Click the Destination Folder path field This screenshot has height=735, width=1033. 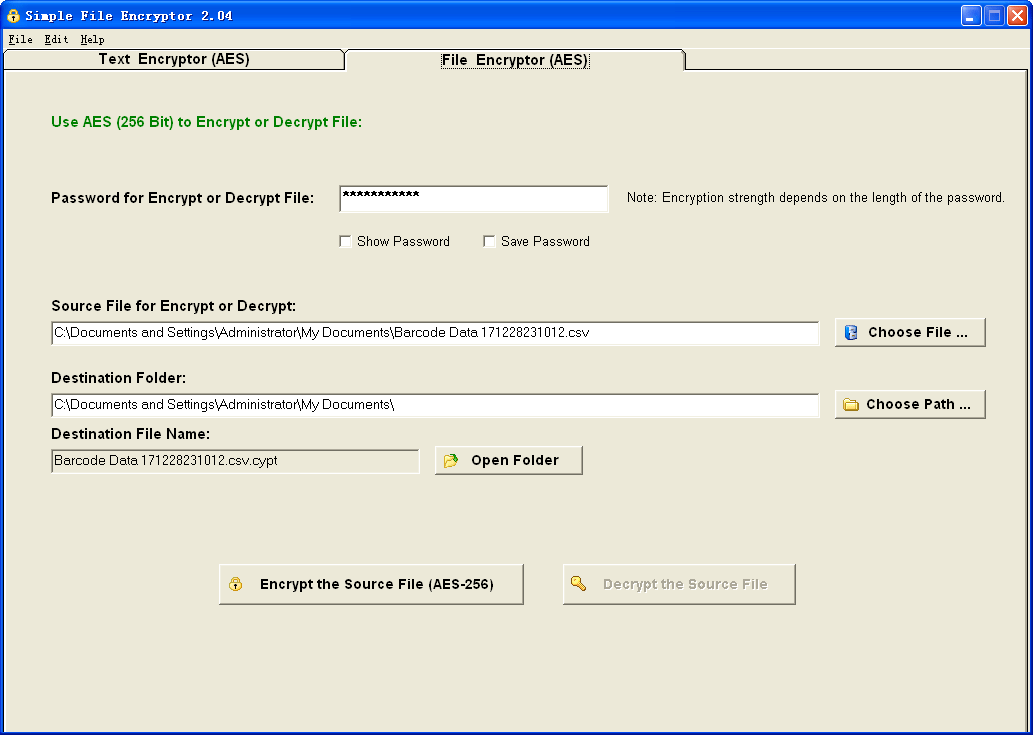[x=435, y=405]
